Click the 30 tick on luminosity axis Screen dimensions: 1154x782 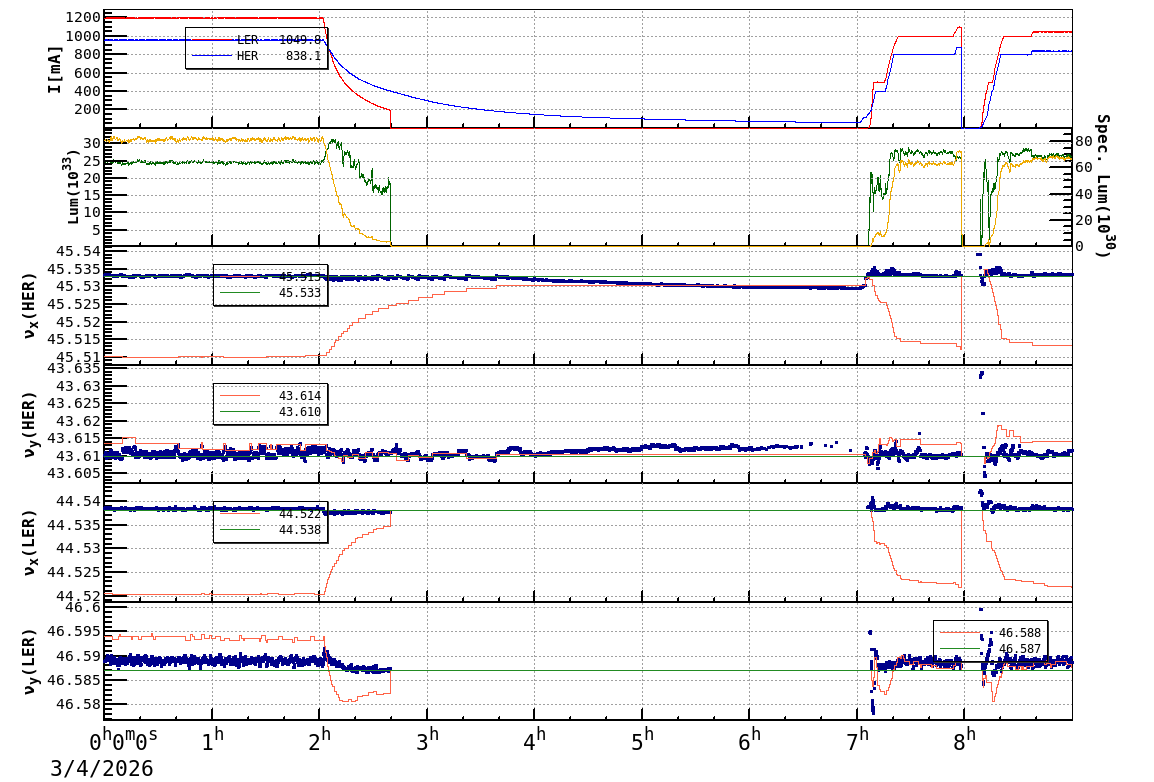92,143
